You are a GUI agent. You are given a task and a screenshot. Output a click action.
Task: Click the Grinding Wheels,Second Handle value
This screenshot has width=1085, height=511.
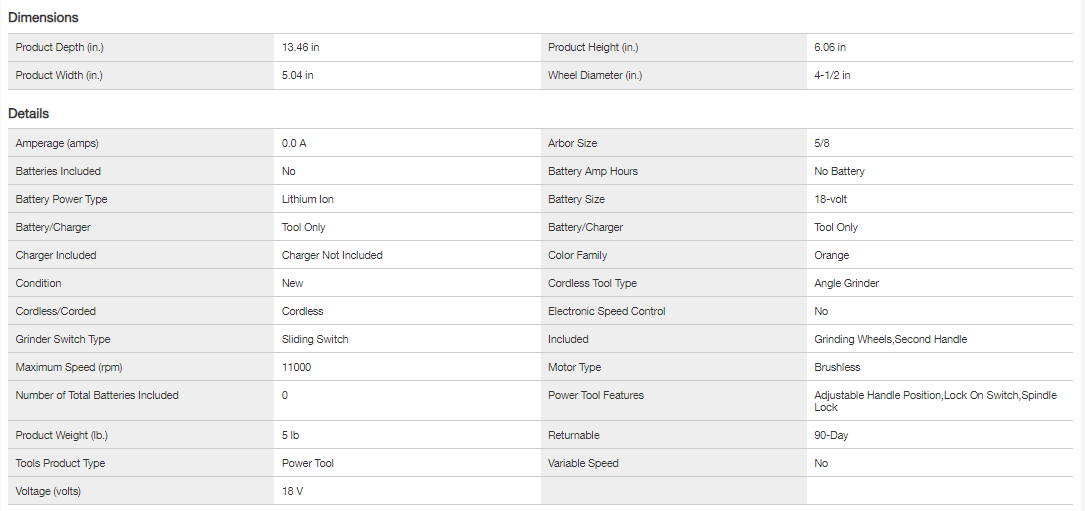coord(891,339)
